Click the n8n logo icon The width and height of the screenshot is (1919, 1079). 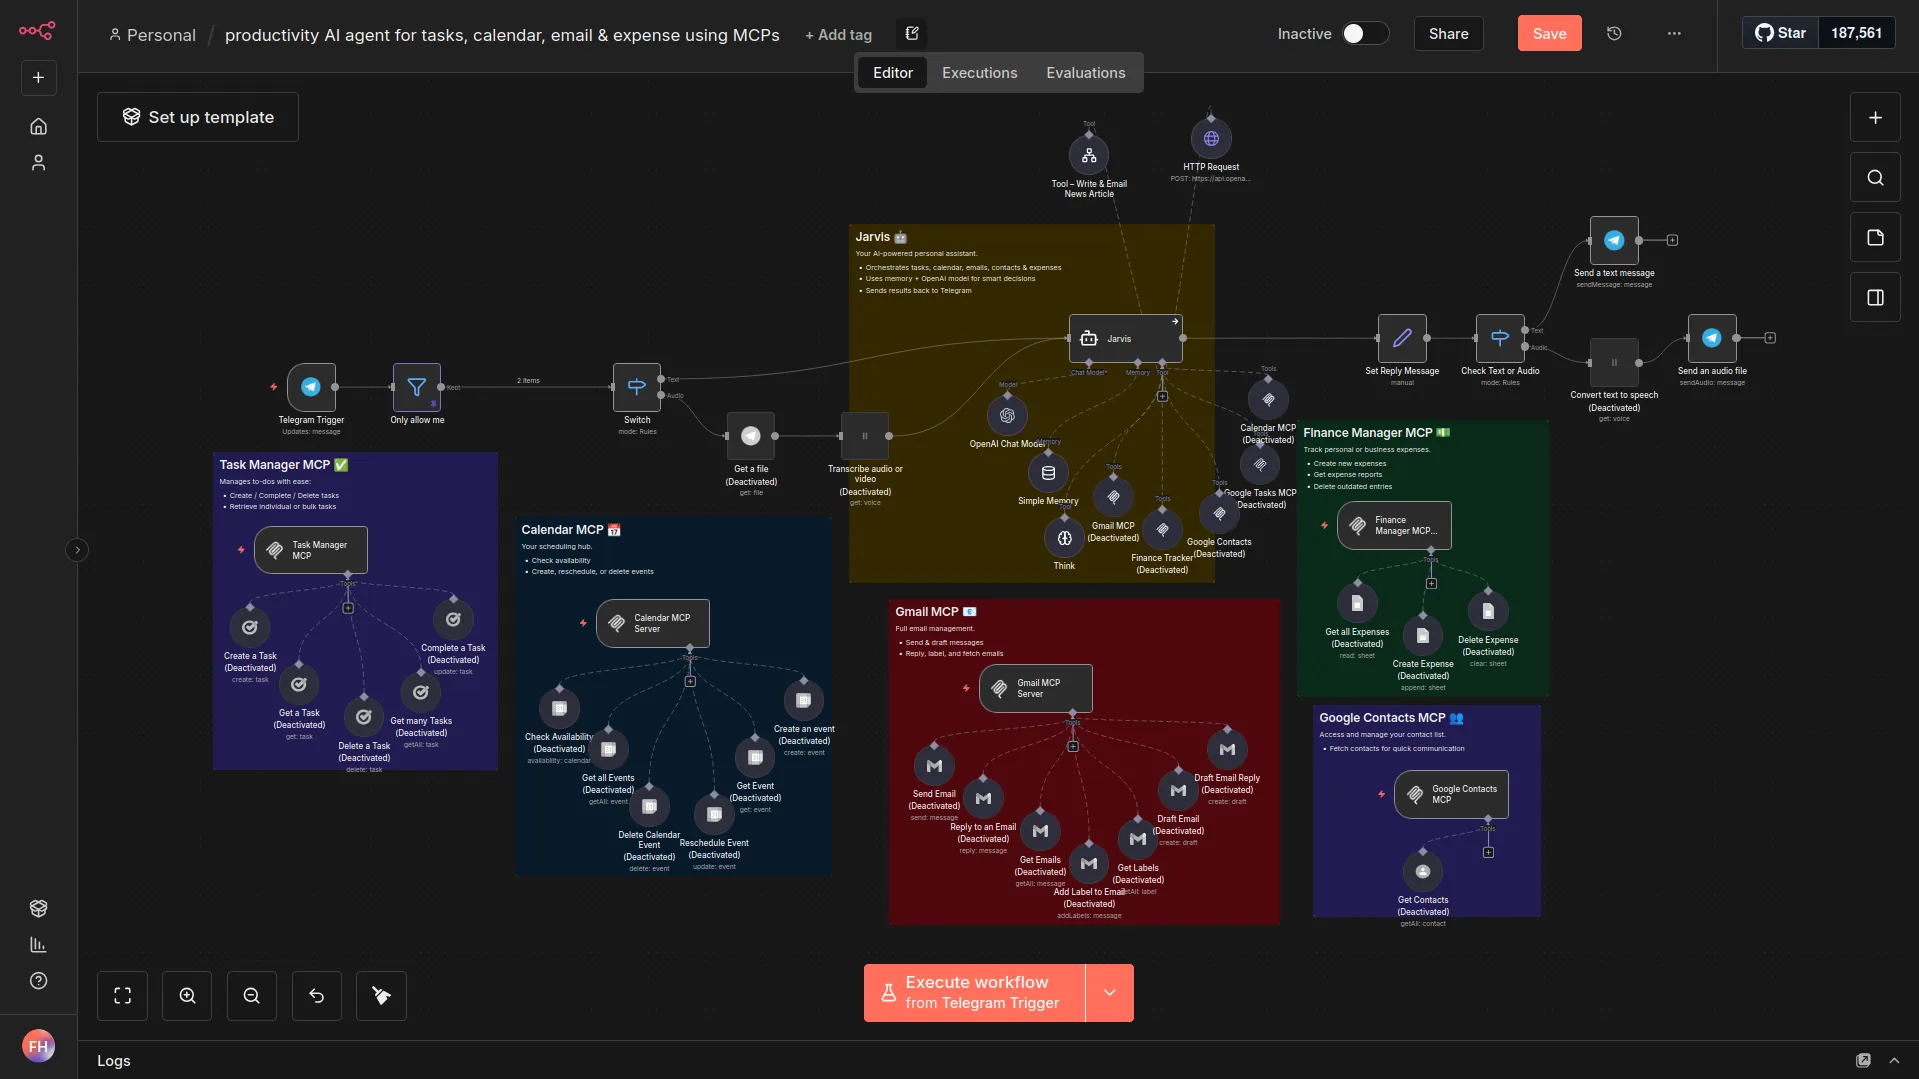tap(37, 31)
